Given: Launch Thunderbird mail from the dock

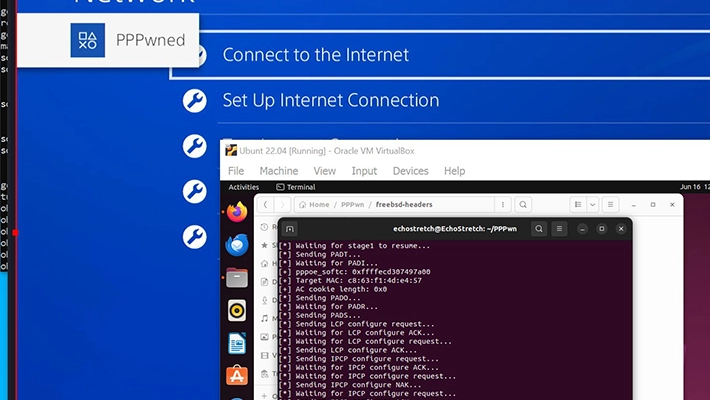Looking at the screenshot, I should 237,245.
